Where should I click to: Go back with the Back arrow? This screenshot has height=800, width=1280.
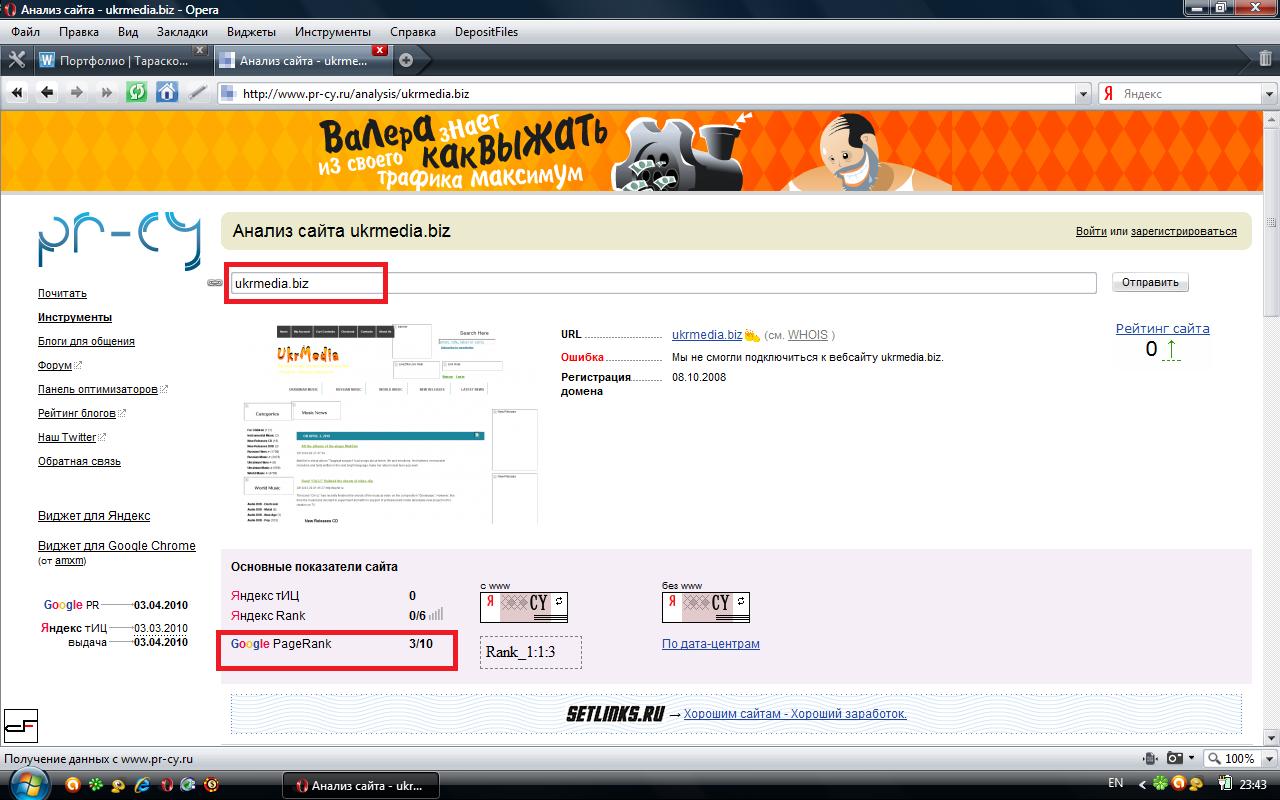47,93
